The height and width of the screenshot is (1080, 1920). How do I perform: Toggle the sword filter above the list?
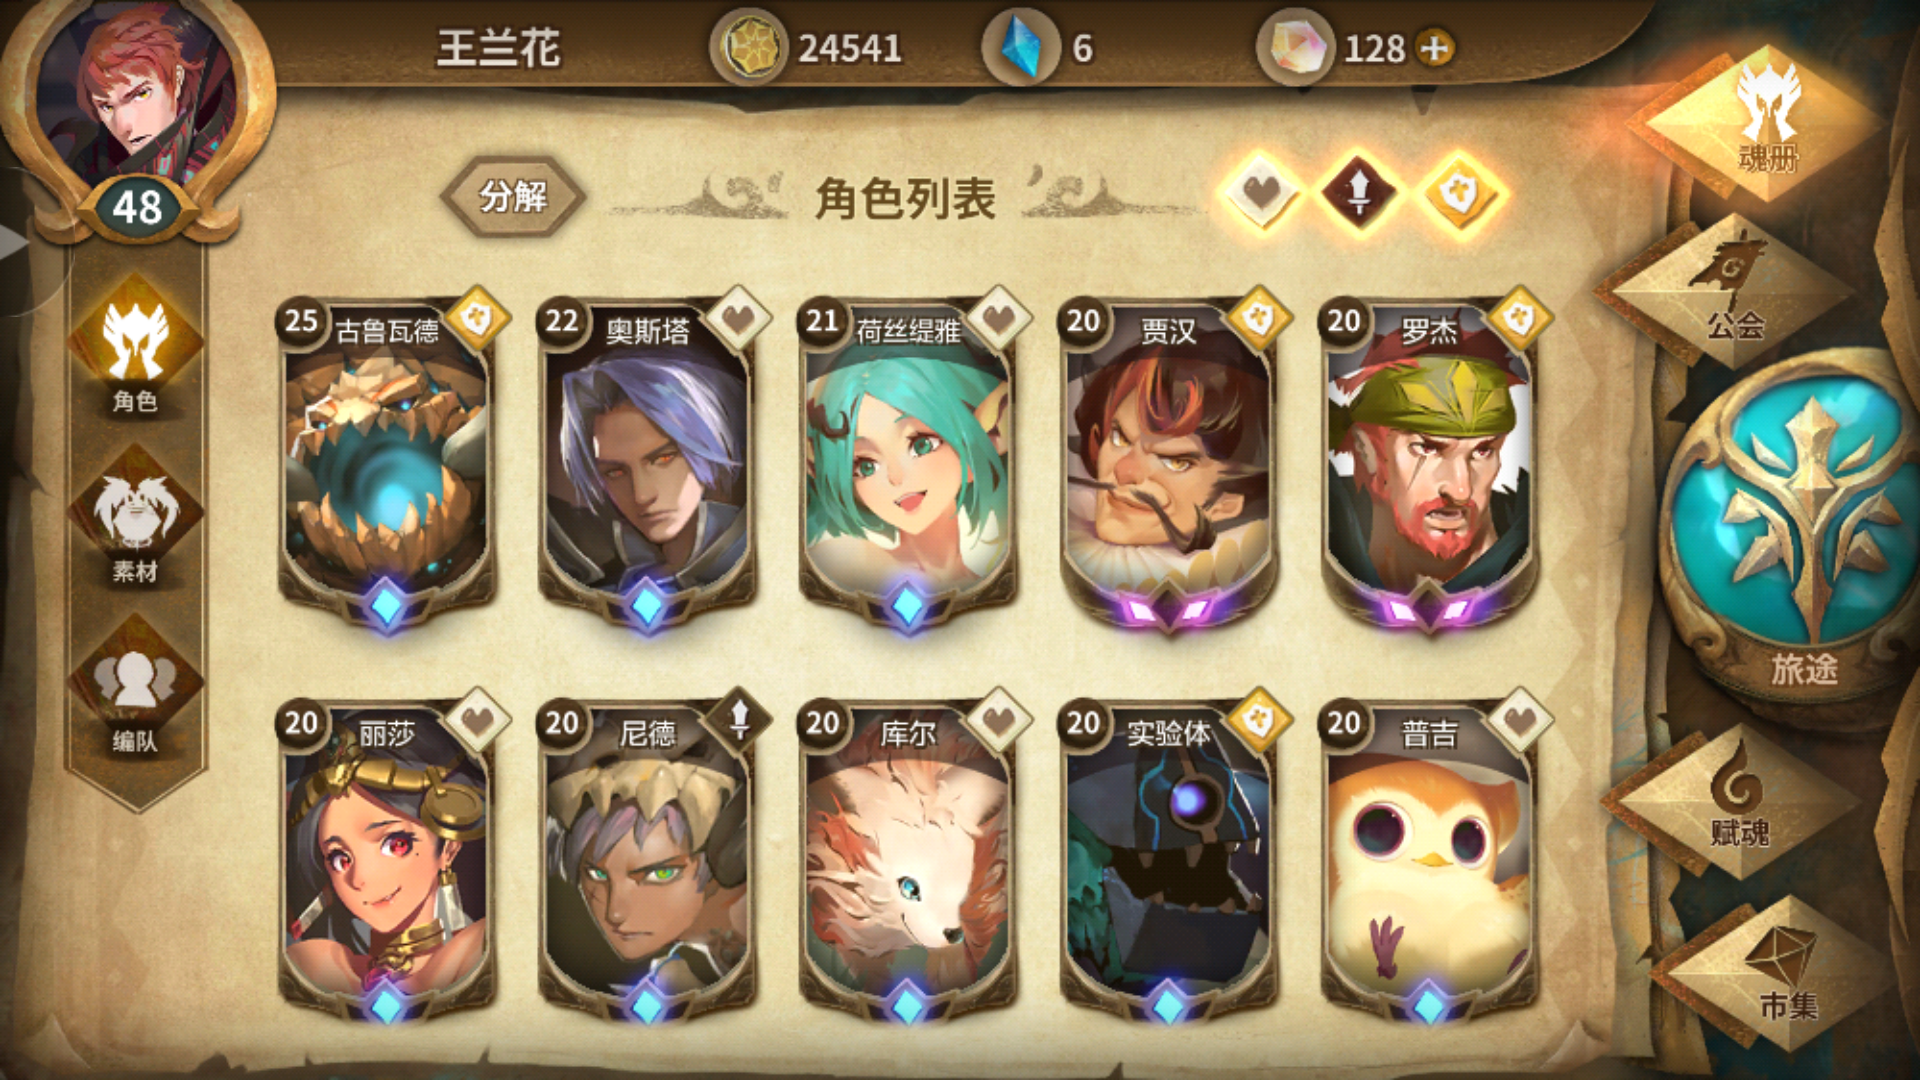[x=1359, y=190]
